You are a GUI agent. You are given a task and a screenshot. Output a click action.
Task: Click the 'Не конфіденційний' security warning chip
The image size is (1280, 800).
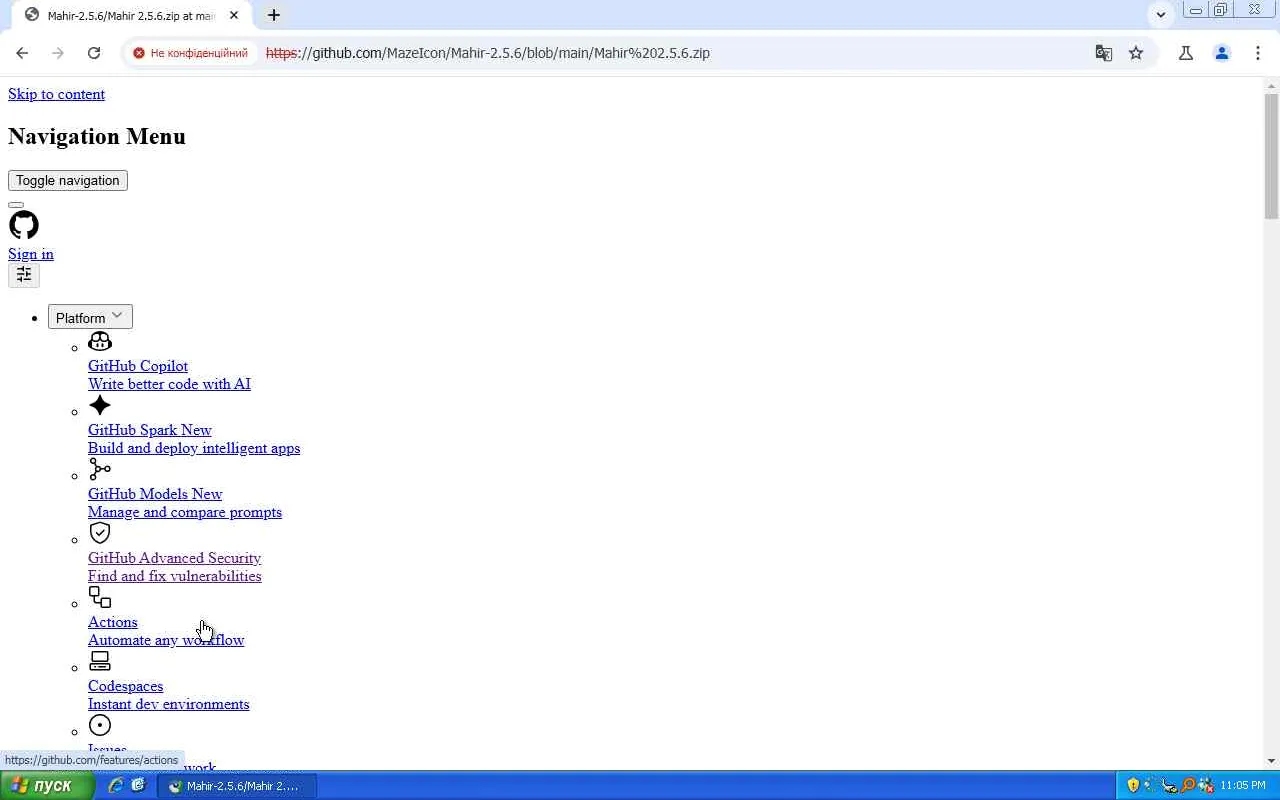(x=191, y=53)
